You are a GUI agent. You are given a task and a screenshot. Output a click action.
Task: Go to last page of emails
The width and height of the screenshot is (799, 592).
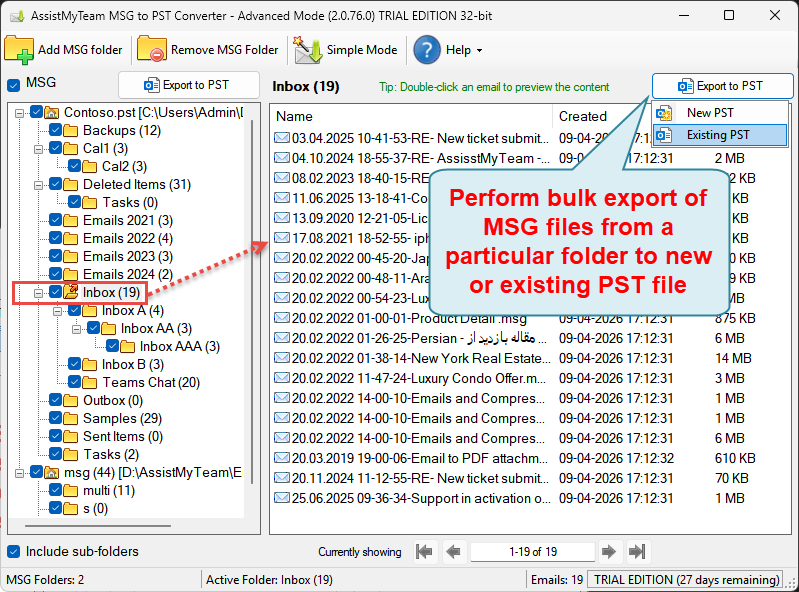point(637,551)
